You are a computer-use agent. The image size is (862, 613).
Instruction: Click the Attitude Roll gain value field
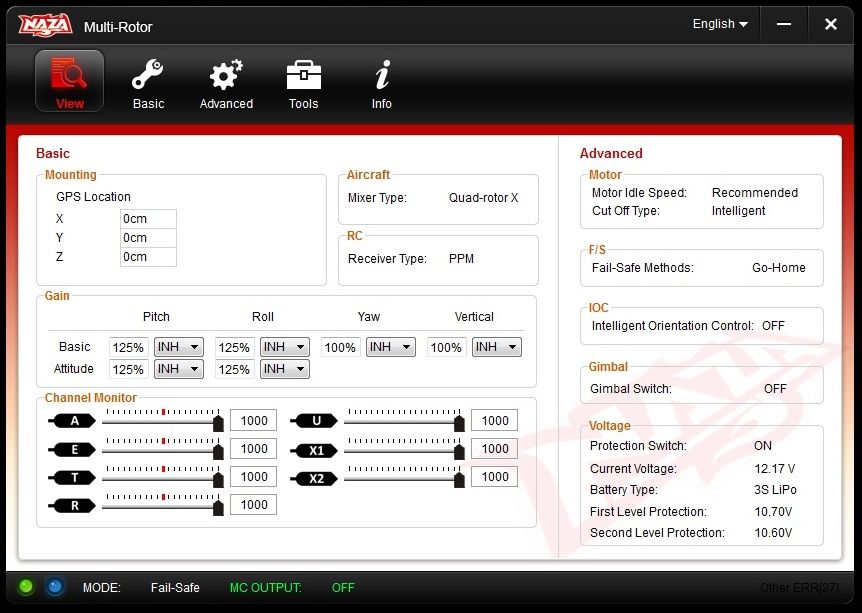(x=235, y=369)
